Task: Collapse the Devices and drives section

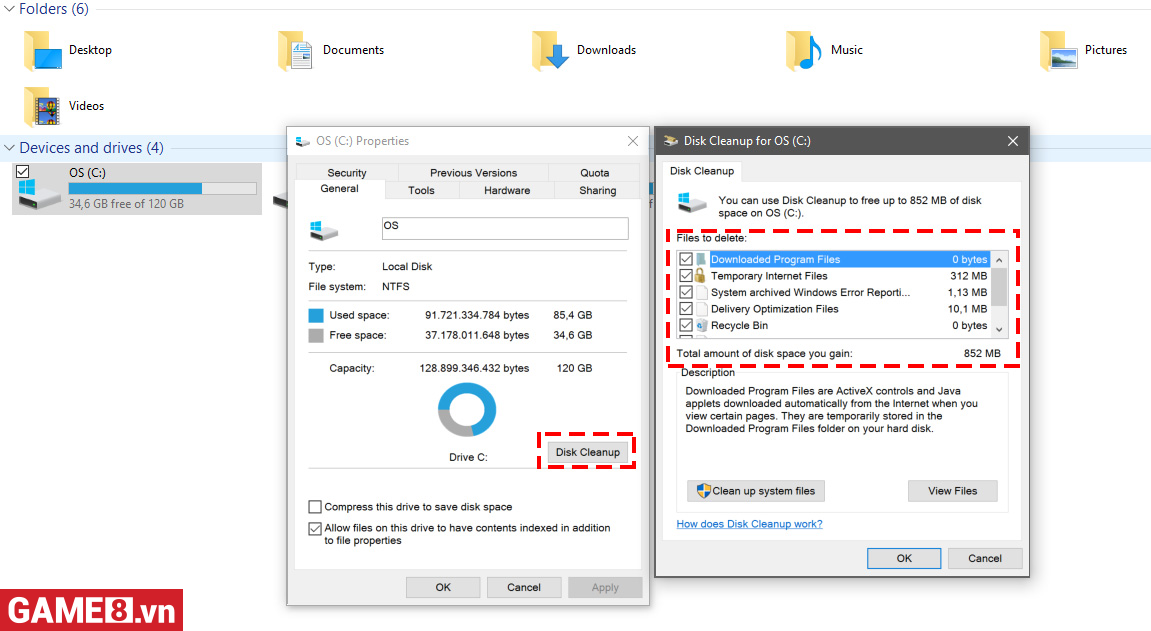Action: pos(9,148)
